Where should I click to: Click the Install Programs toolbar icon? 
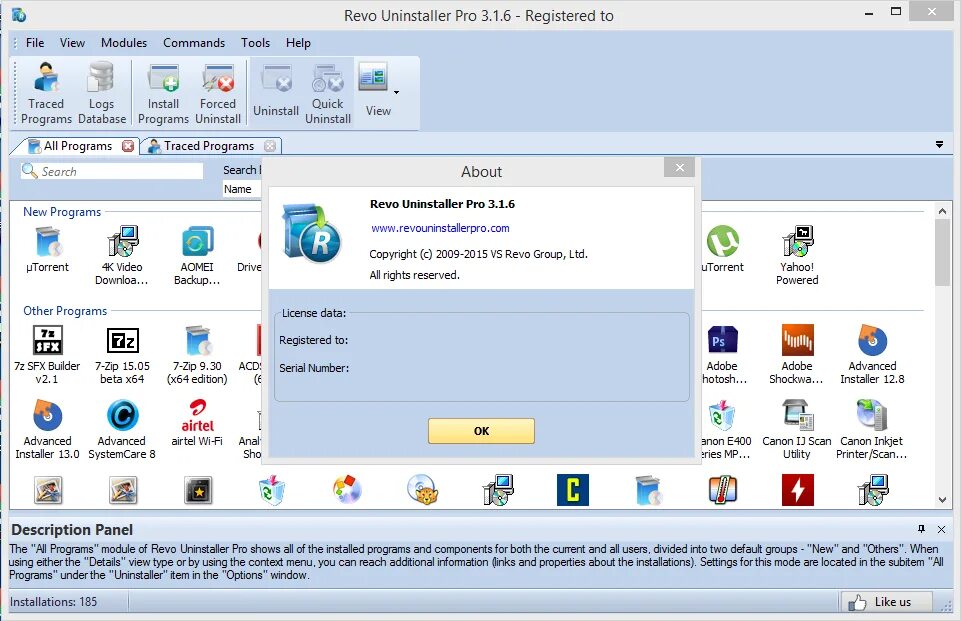[163, 92]
